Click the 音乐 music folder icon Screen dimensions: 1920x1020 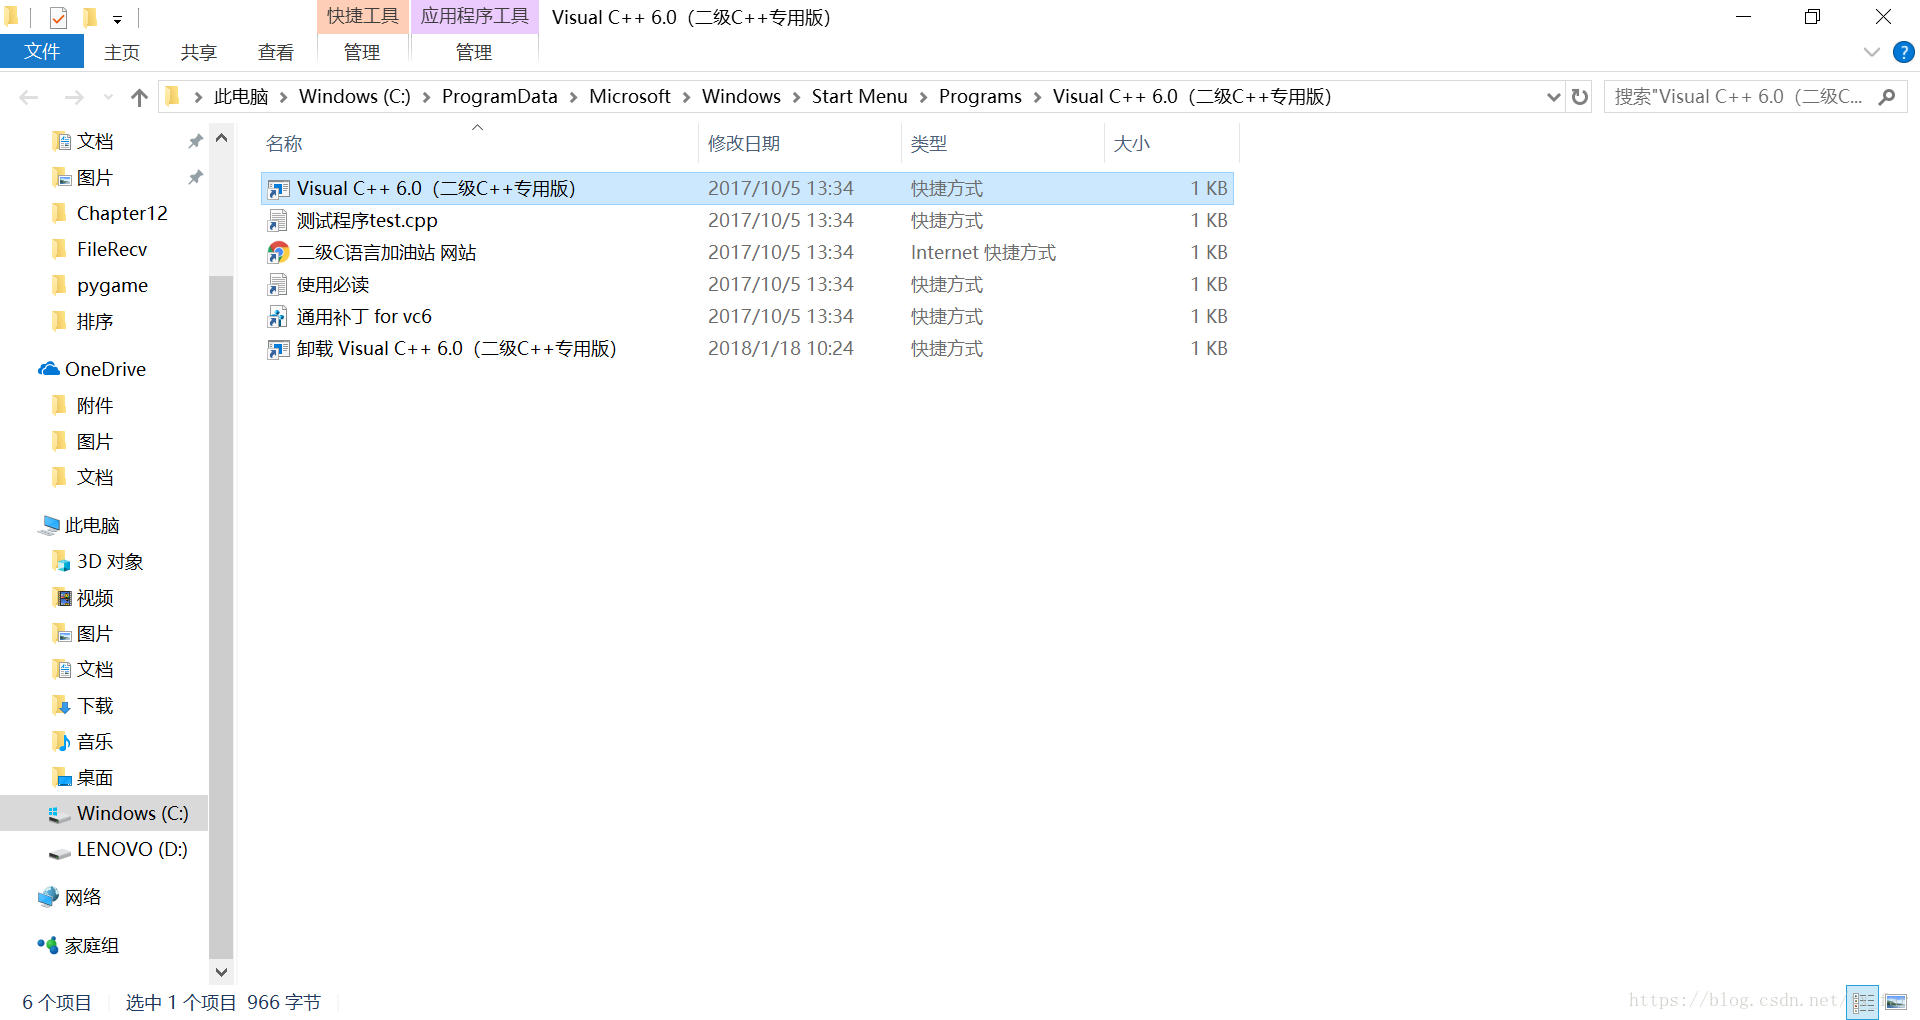click(x=61, y=742)
